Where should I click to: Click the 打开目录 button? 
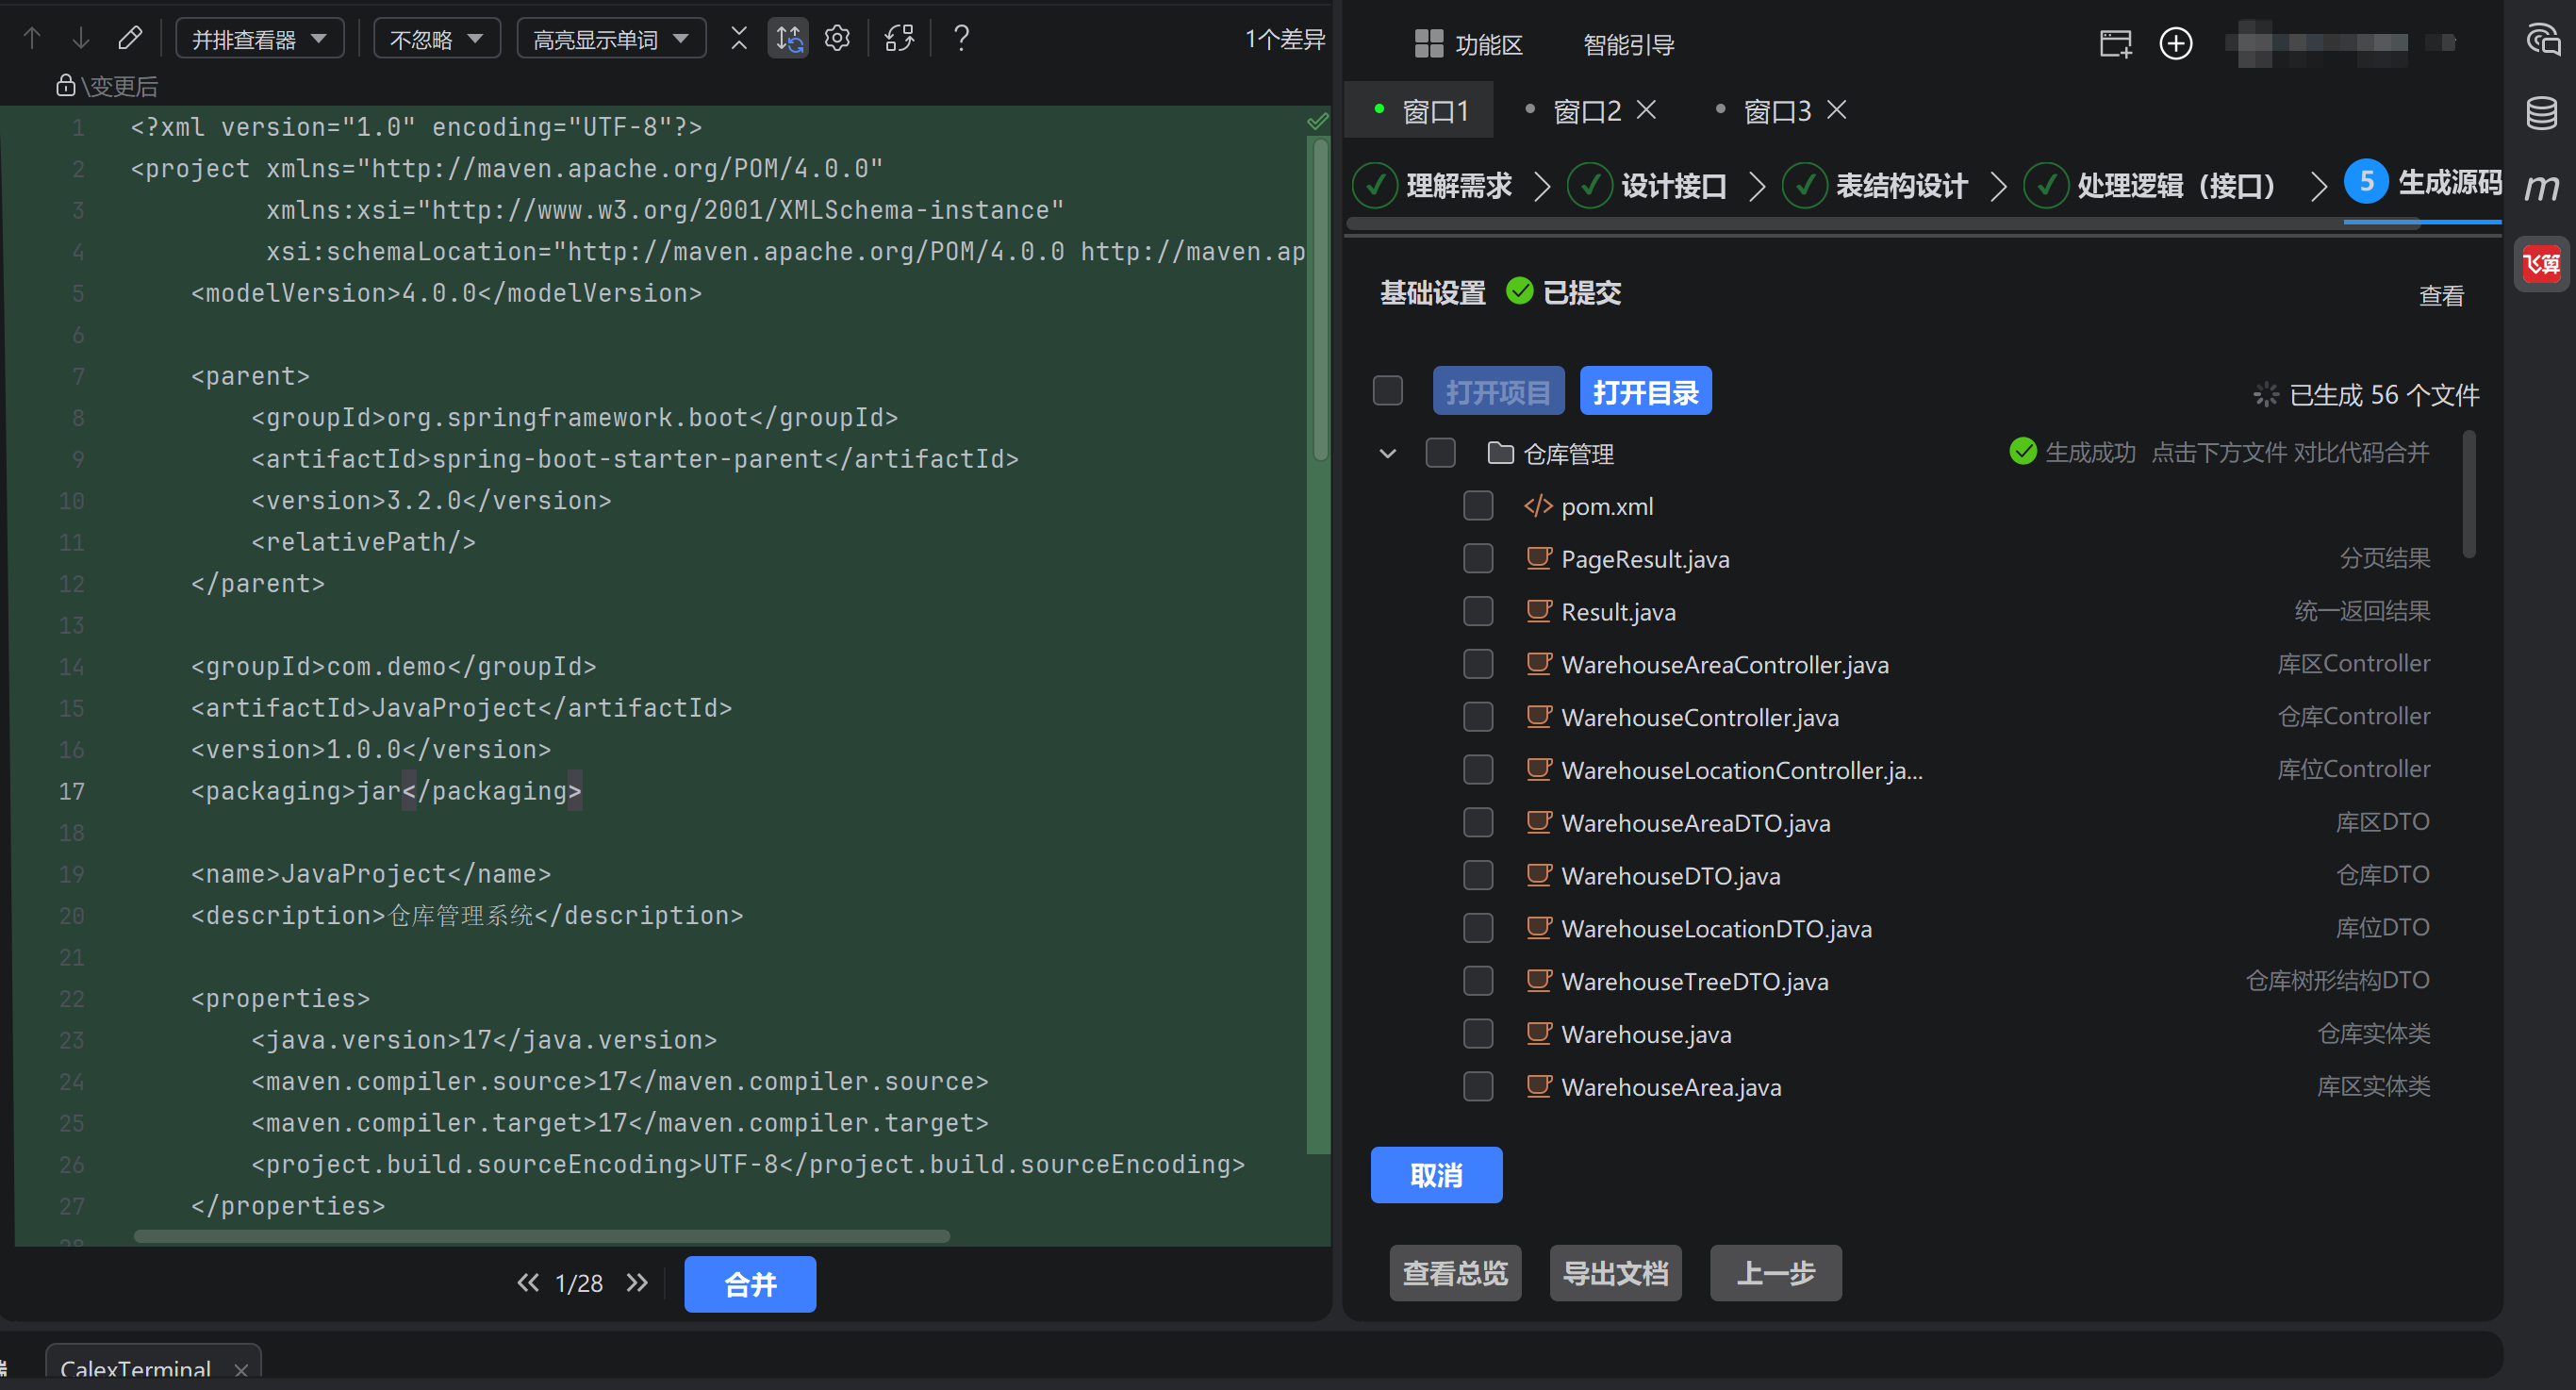1645,391
